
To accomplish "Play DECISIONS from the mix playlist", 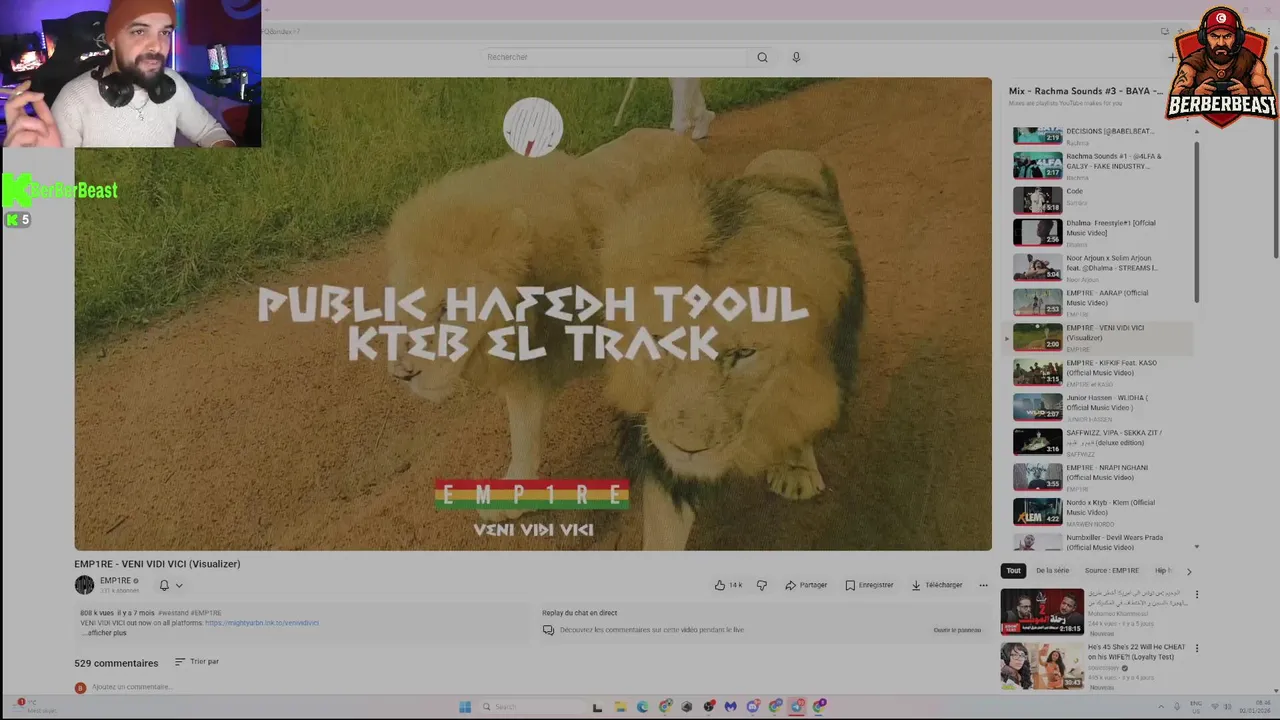I will click(x=1100, y=135).
